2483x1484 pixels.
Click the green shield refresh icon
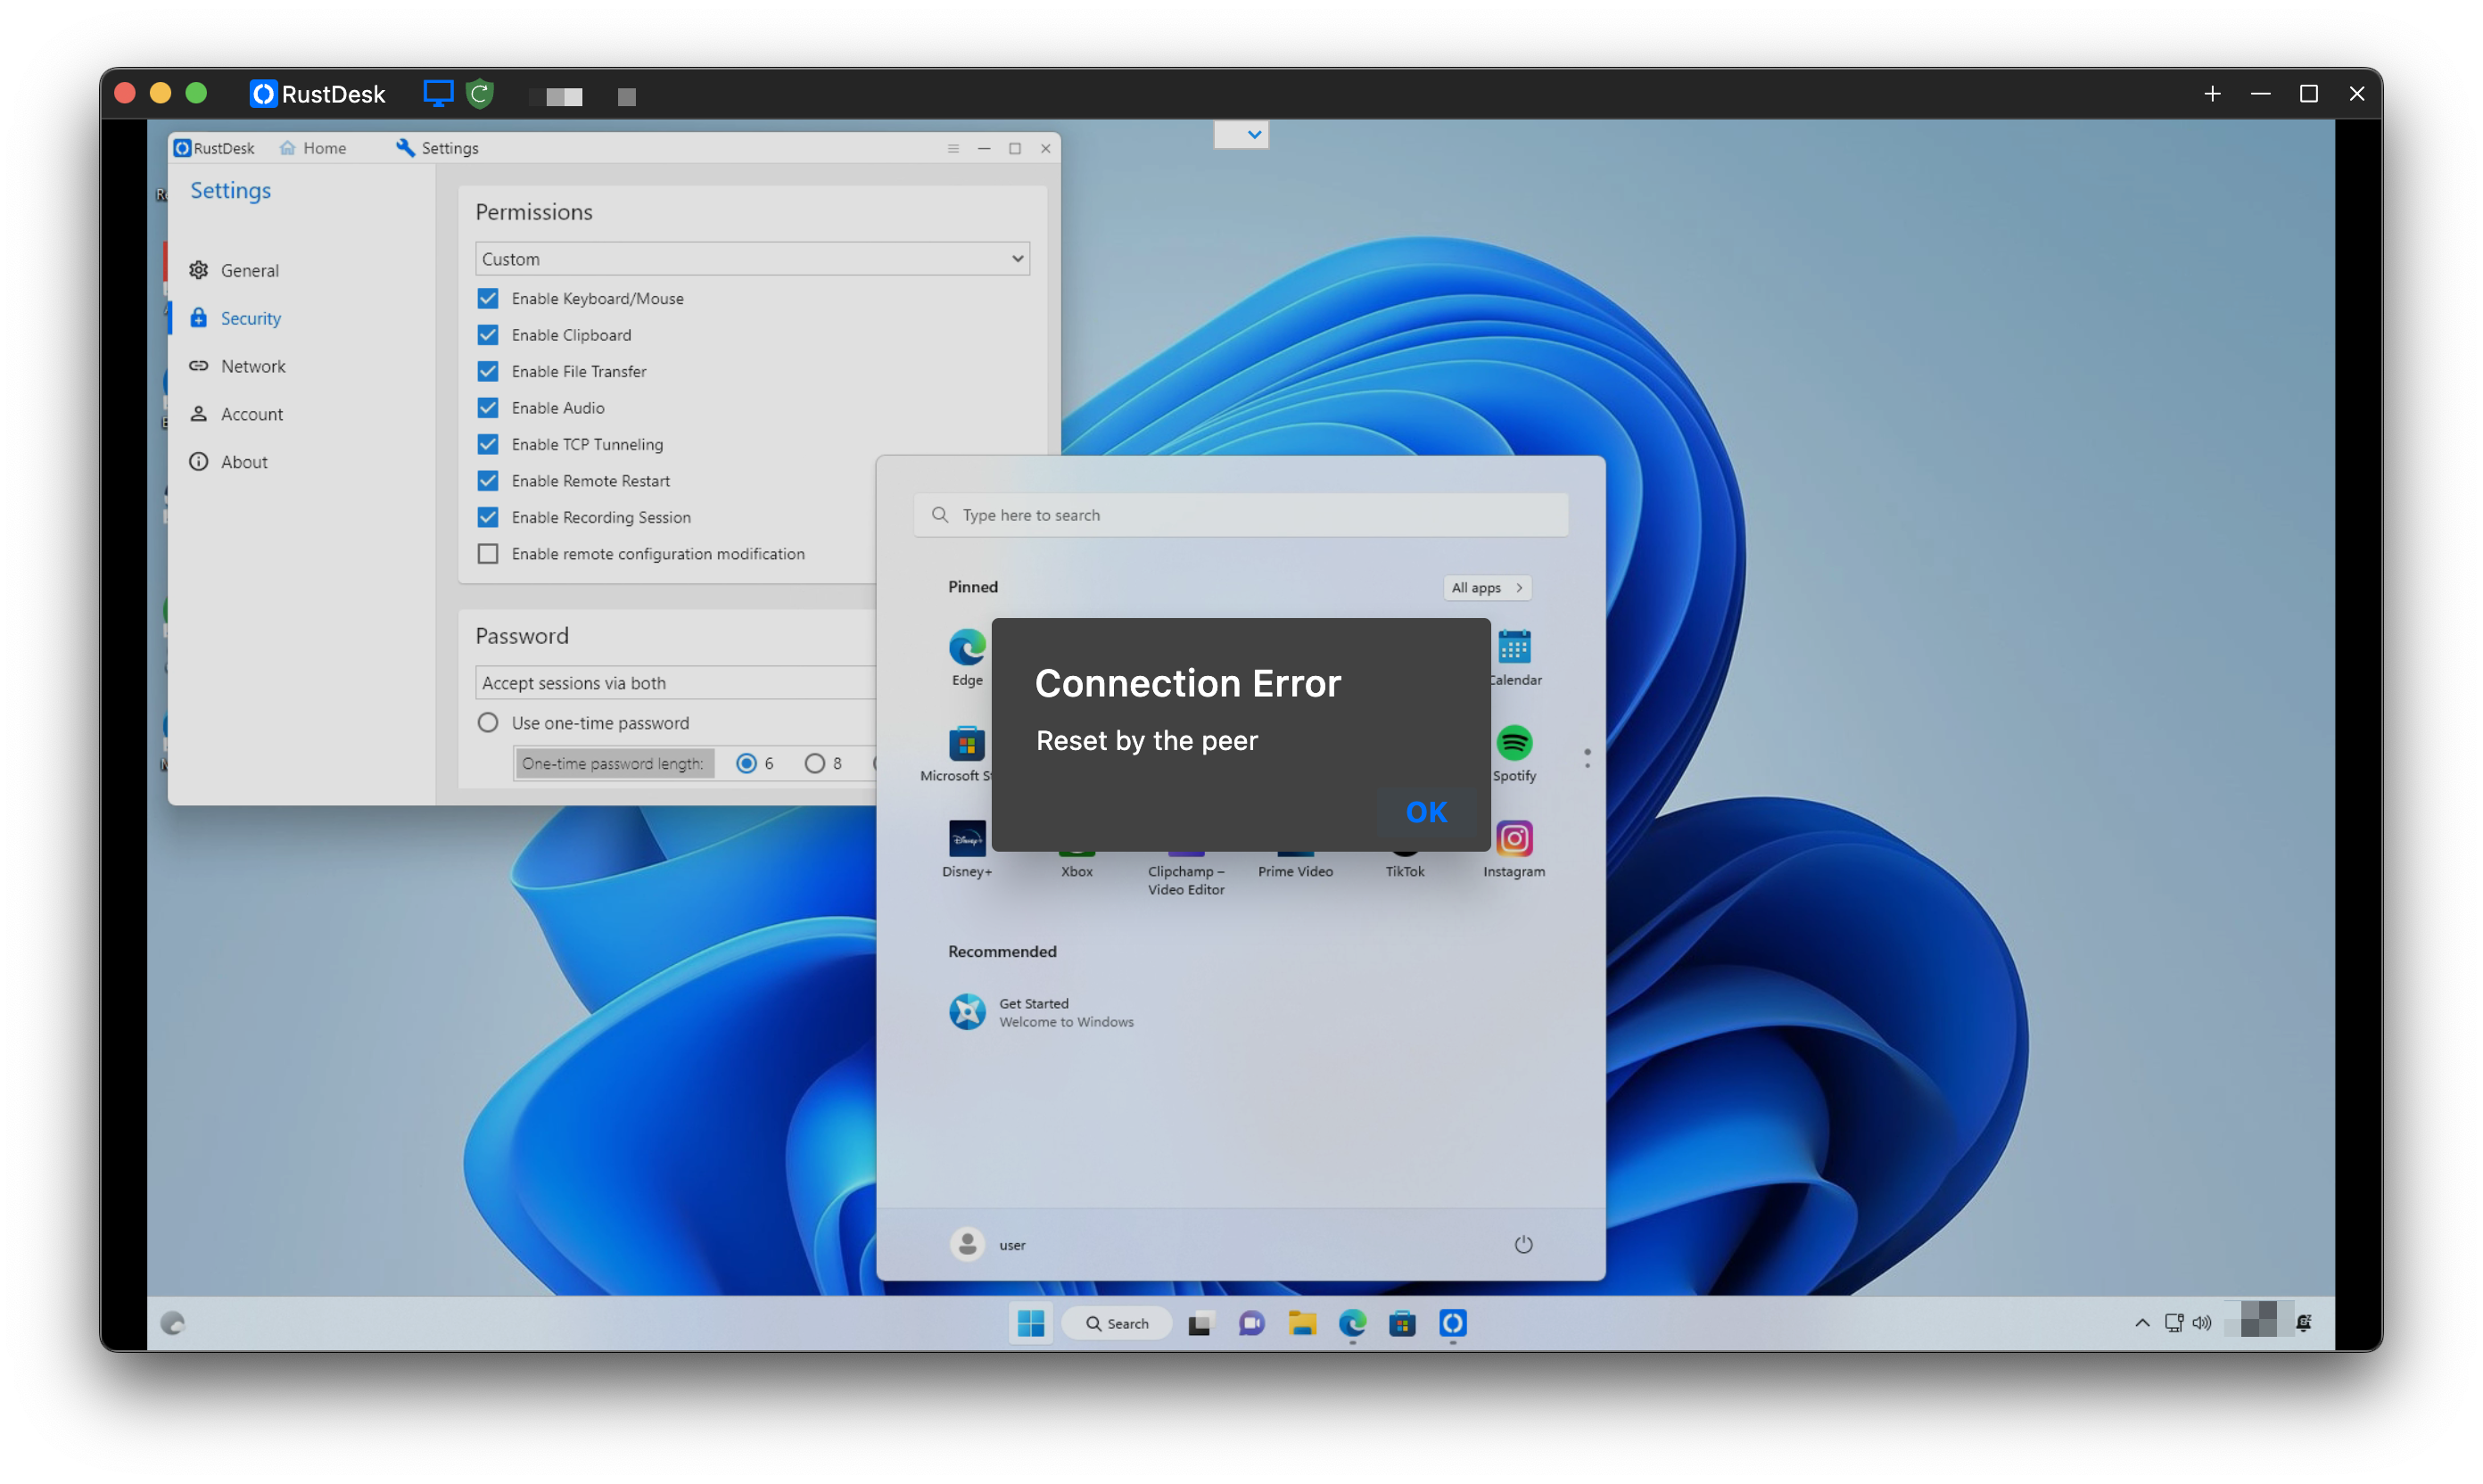tap(480, 94)
